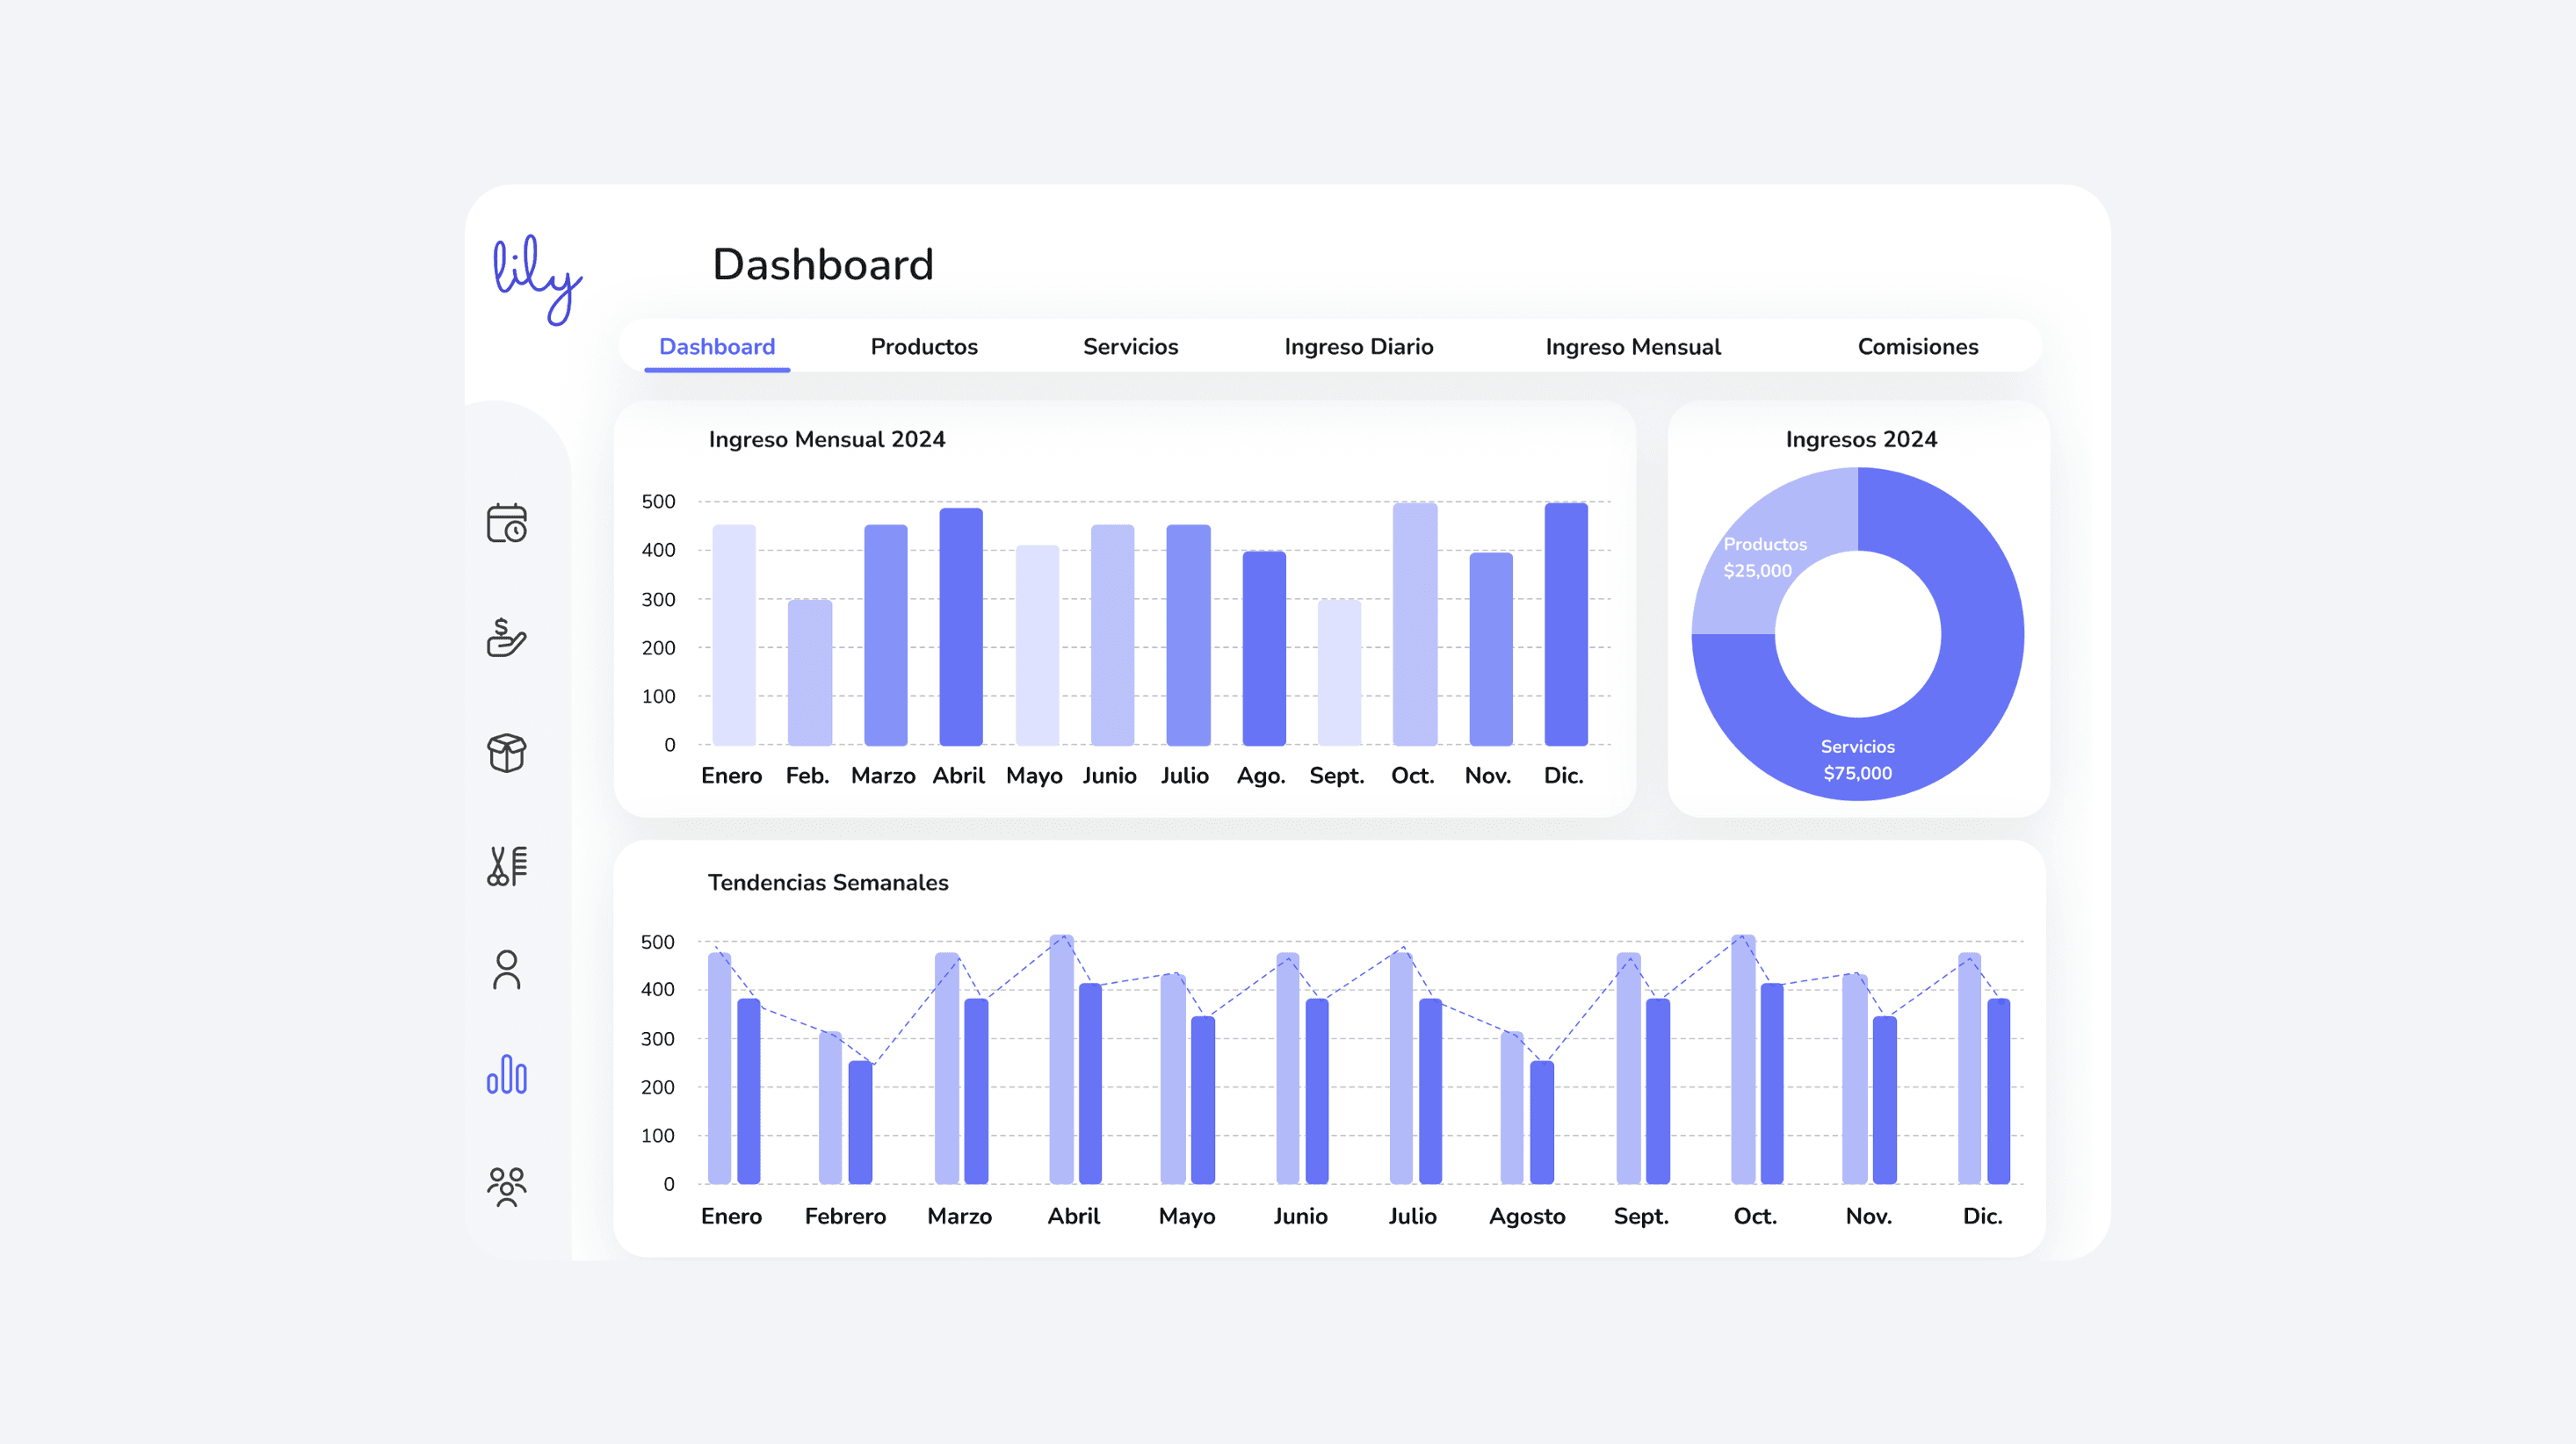
Task: Open the team members icon at sidebar bottom
Action: (x=507, y=1186)
